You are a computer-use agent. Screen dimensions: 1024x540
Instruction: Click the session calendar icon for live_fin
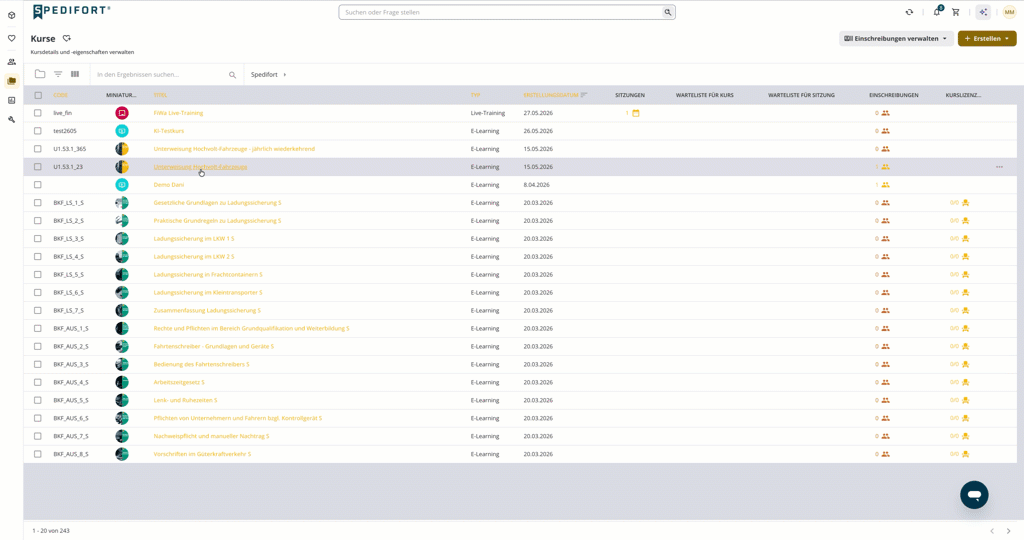pyautogui.click(x=635, y=113)
